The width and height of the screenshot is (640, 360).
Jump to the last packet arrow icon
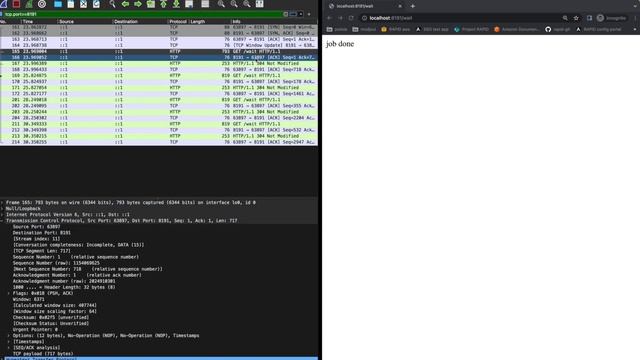[x=176, y=4]
